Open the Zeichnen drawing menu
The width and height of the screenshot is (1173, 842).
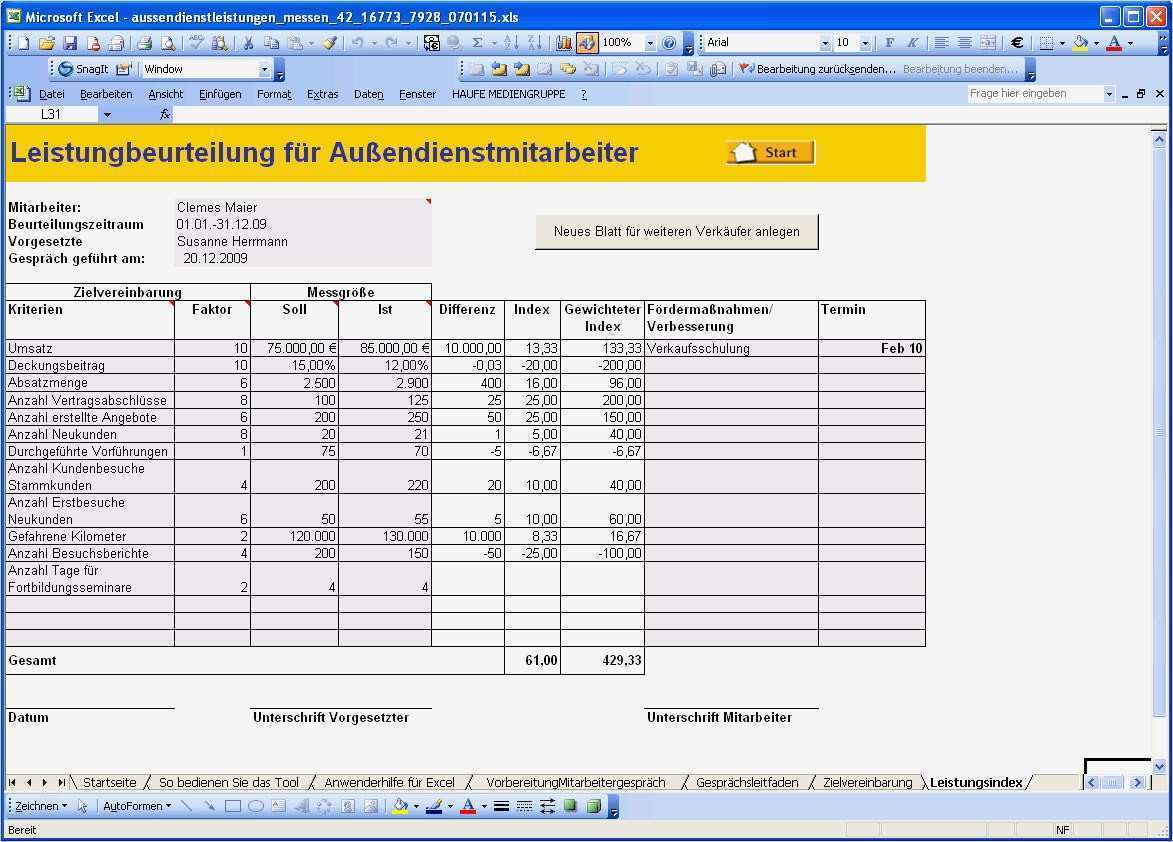click(x=40, y=806)
